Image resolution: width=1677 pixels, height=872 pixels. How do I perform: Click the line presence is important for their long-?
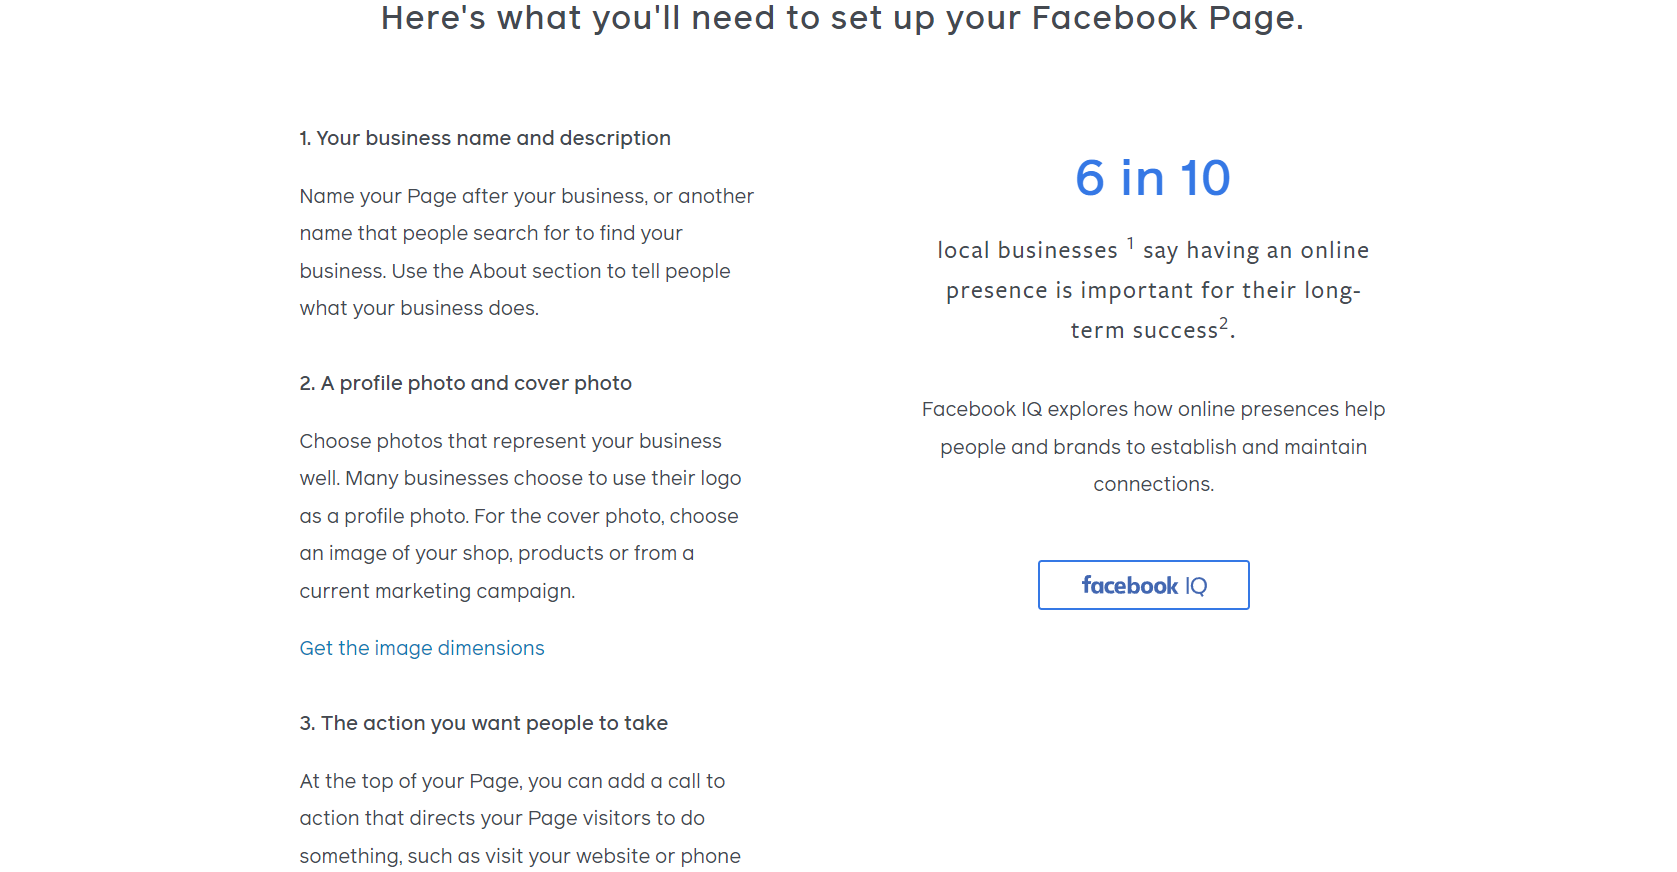[x=1153, y=290]
